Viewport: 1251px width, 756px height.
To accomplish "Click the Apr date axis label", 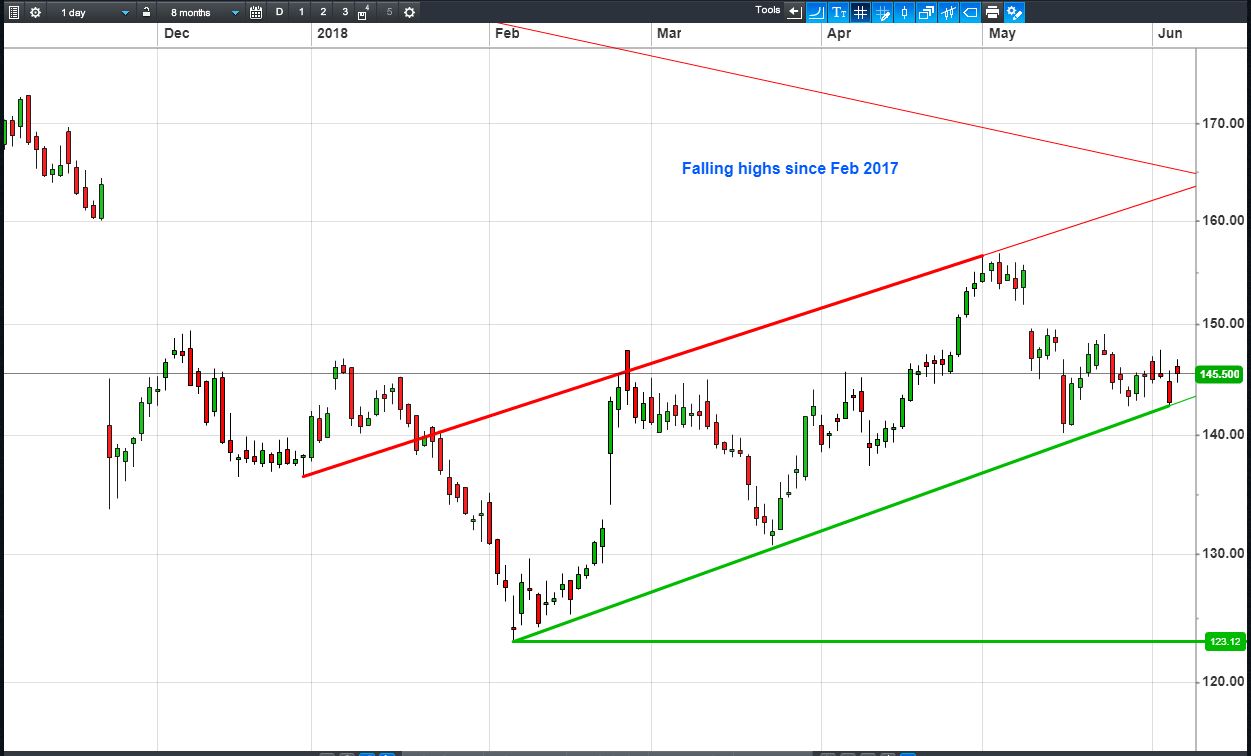I will (840, 34).
